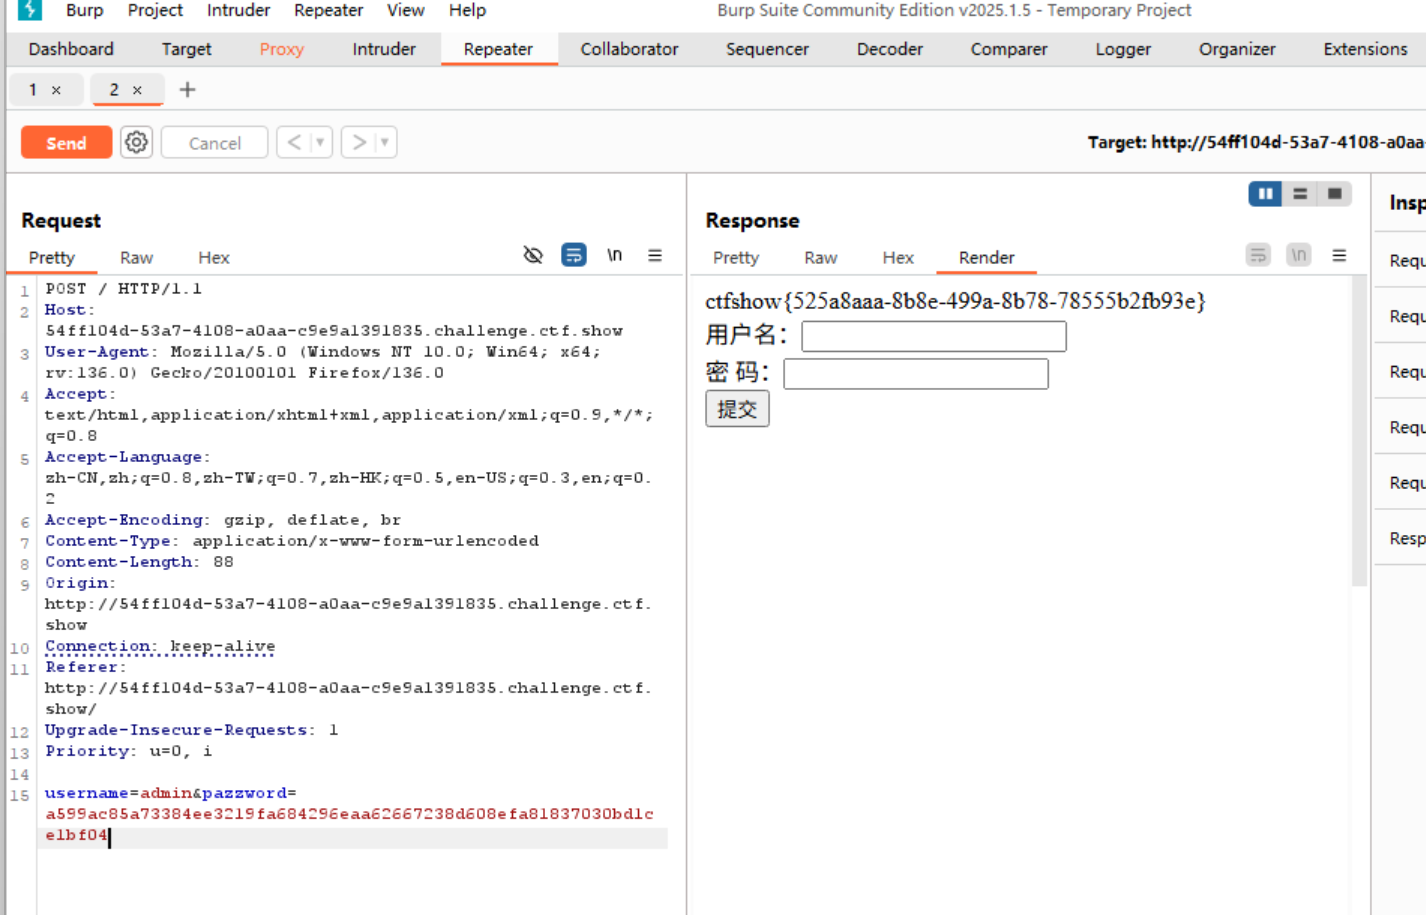
Task: Open the Repeater menu
Action: (x=328, y=10)
